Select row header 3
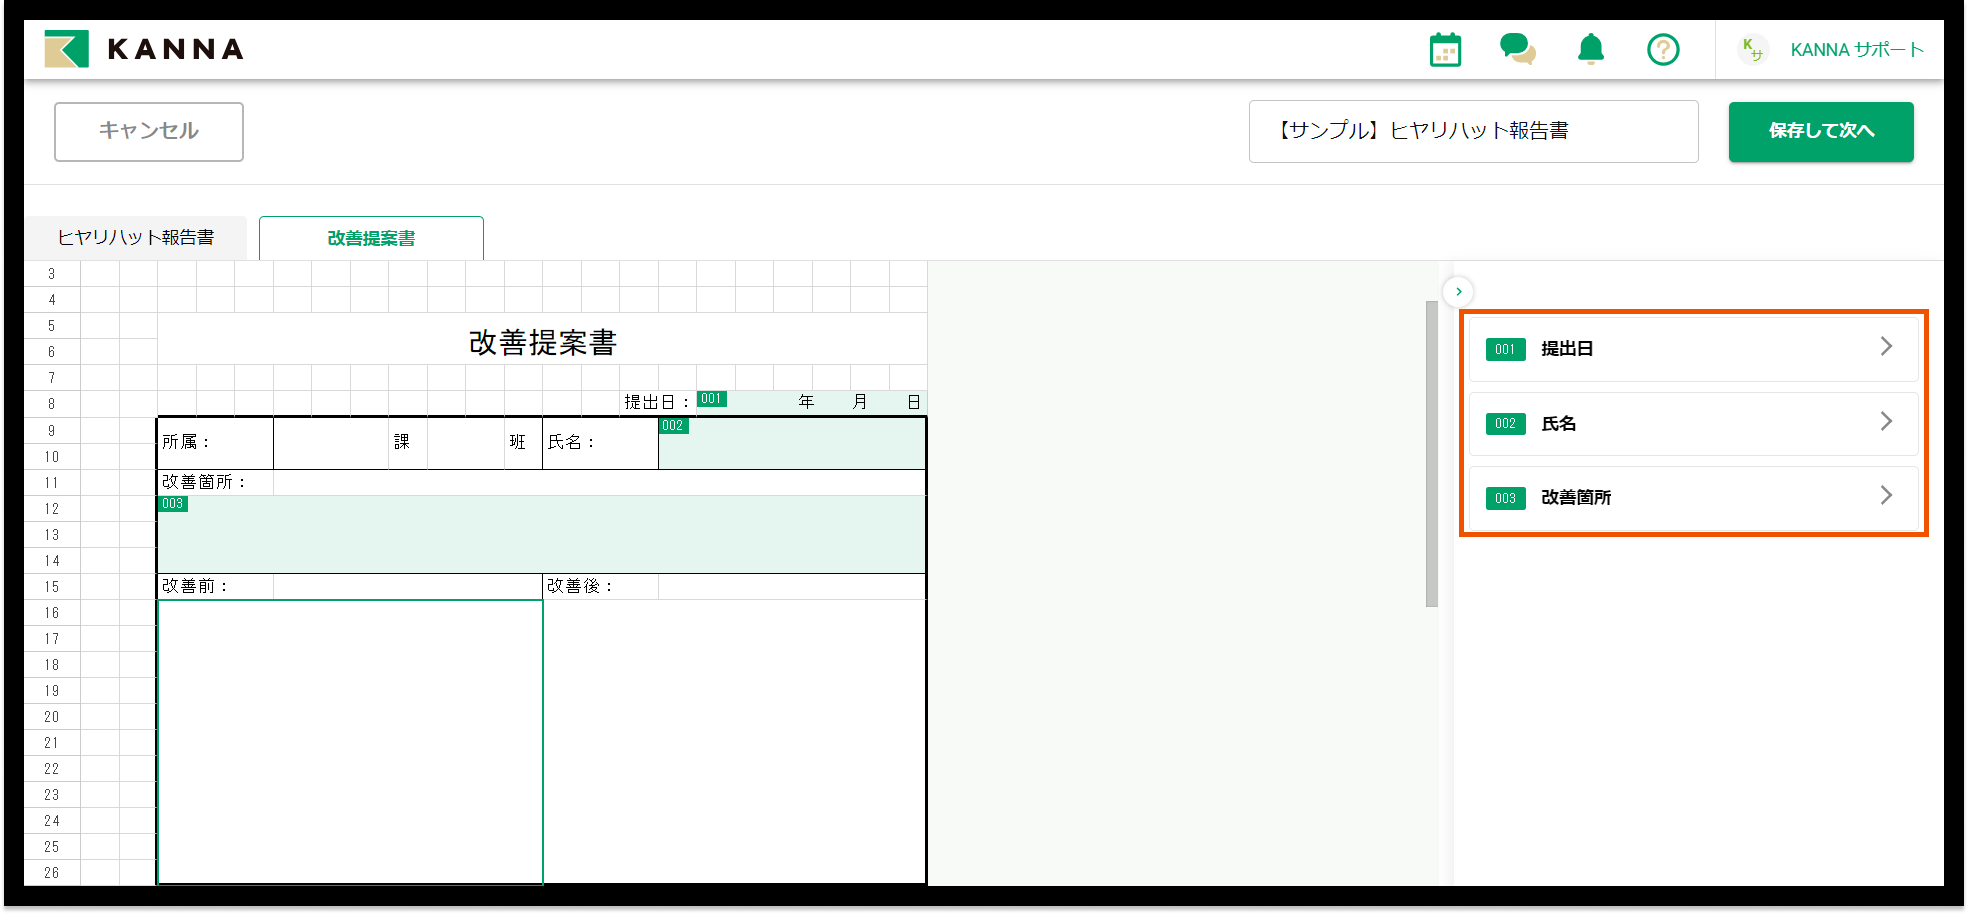 (52, 273)
